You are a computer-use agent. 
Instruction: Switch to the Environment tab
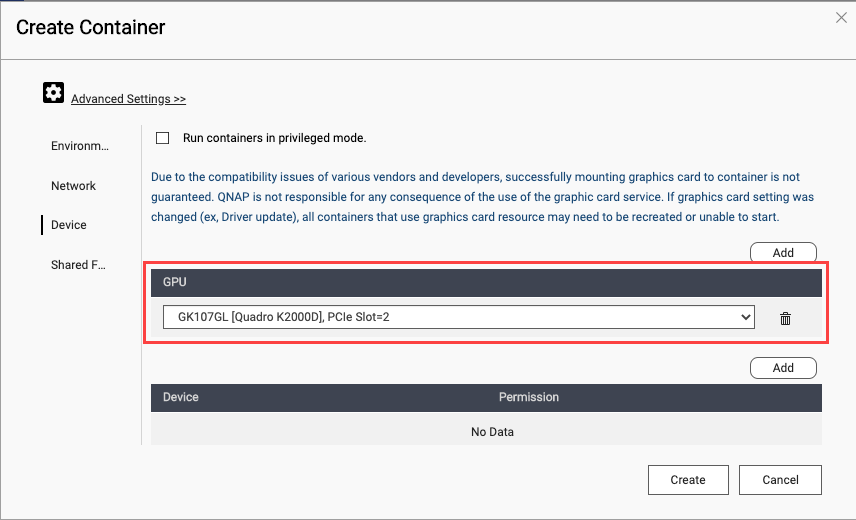coord(80,146)
